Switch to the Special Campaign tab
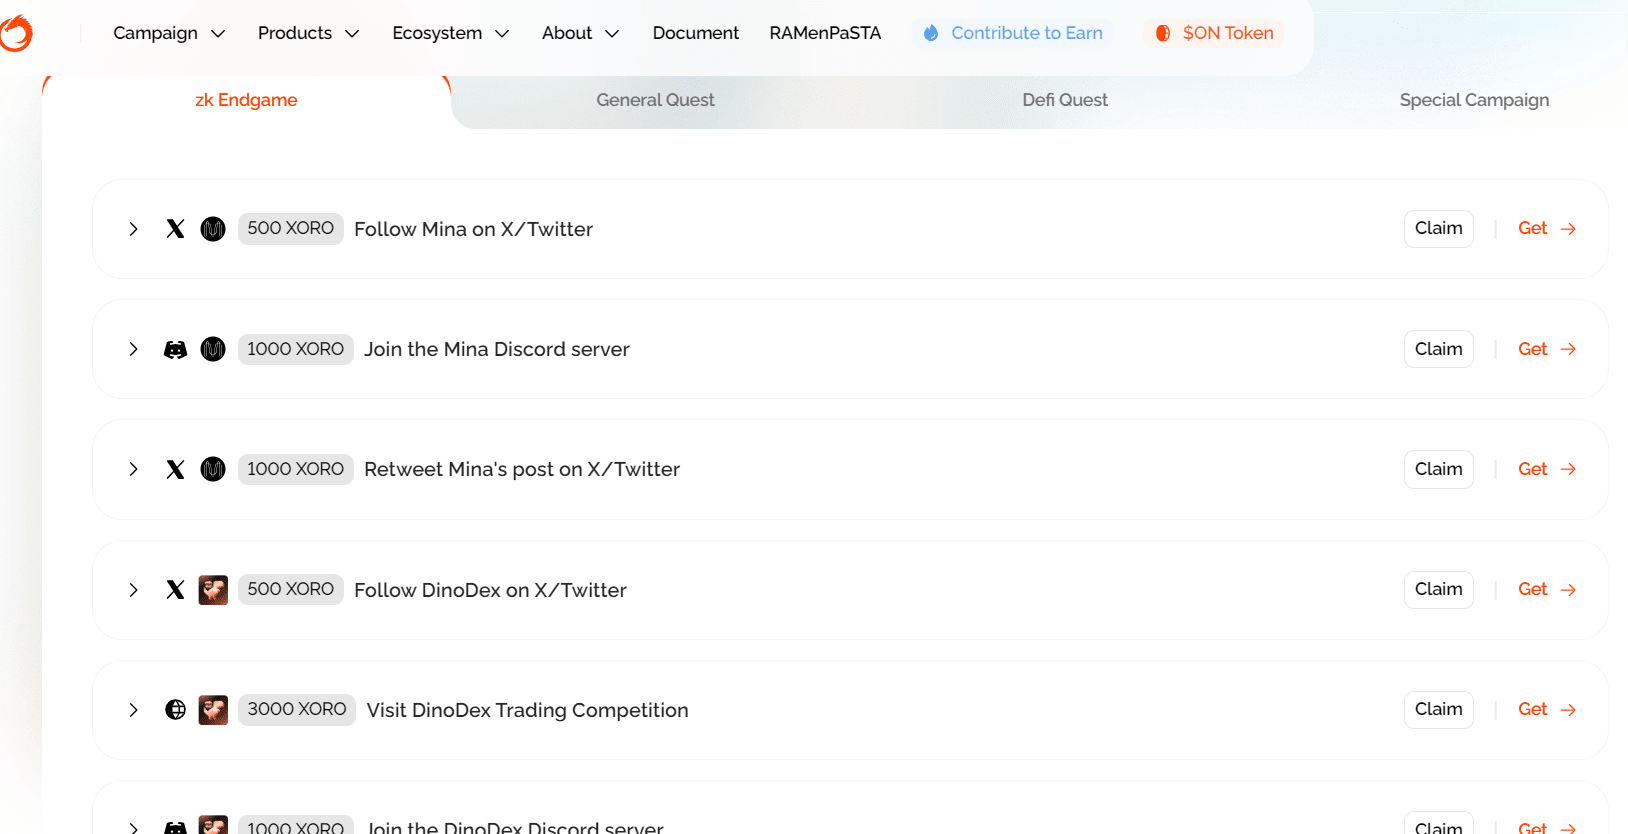The width and height of the screenshot is (1628, 834). pos(1474,100)
